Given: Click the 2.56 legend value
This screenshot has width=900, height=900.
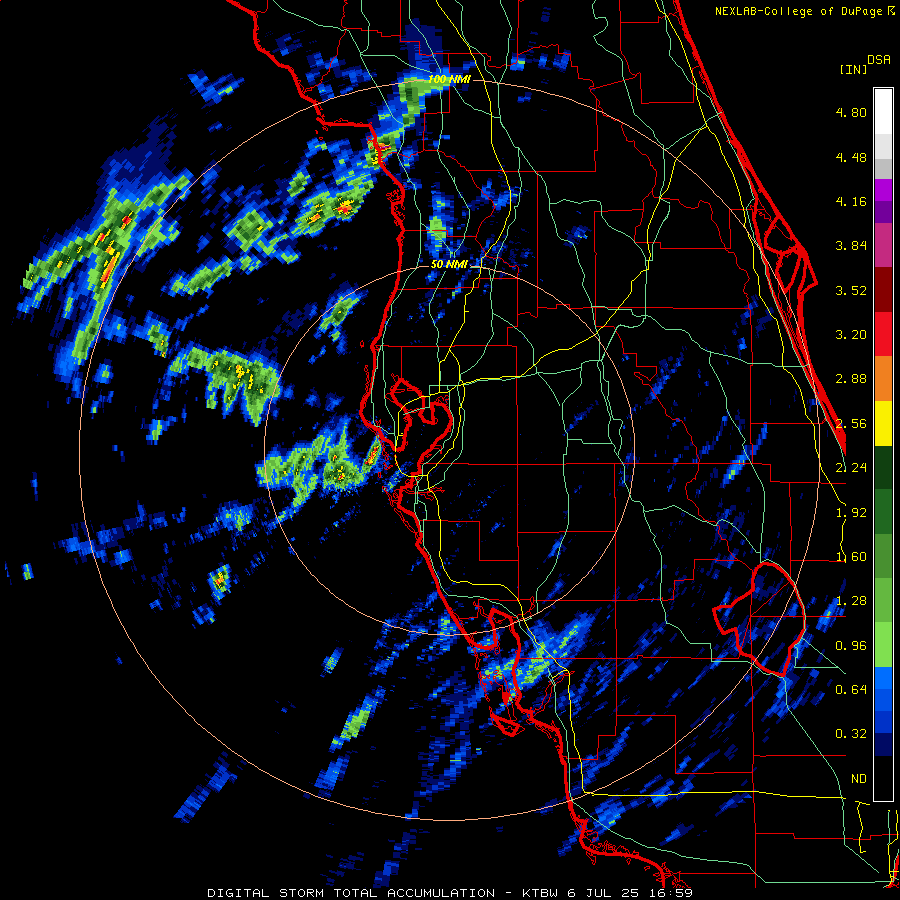Looking at the screenshot, I should [851, 424].
